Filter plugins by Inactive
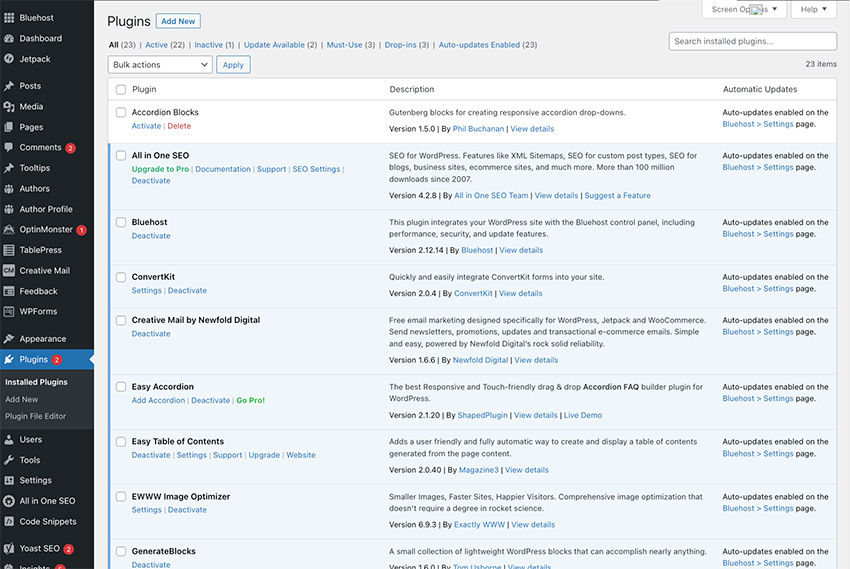850x569 pixels. coord(209,45)
